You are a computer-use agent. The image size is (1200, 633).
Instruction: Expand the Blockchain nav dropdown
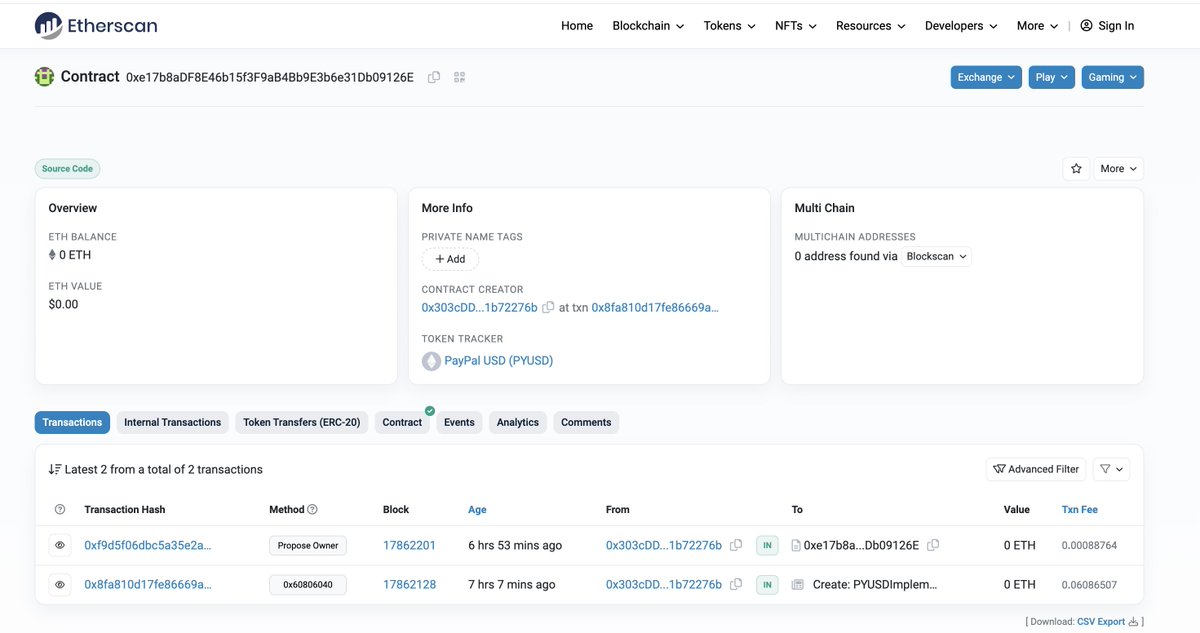(x=648, y=26)
